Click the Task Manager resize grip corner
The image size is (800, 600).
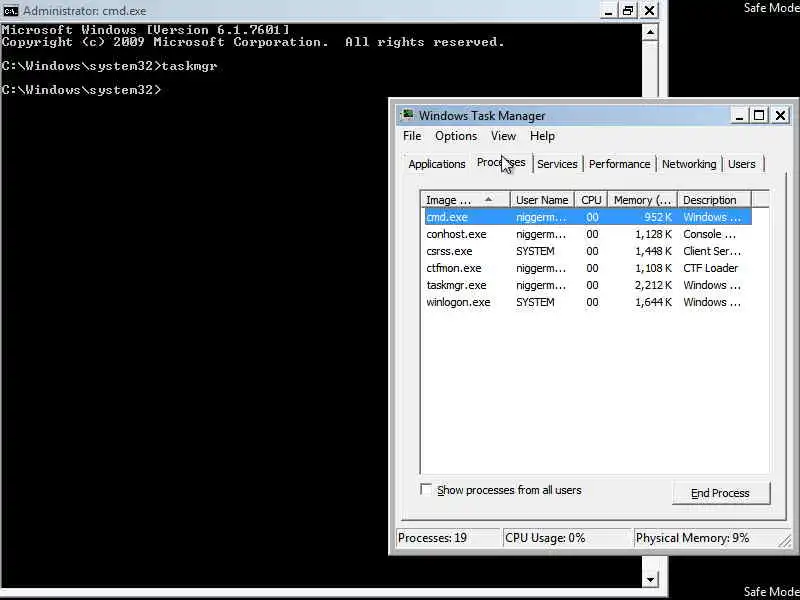coord(785,541)
